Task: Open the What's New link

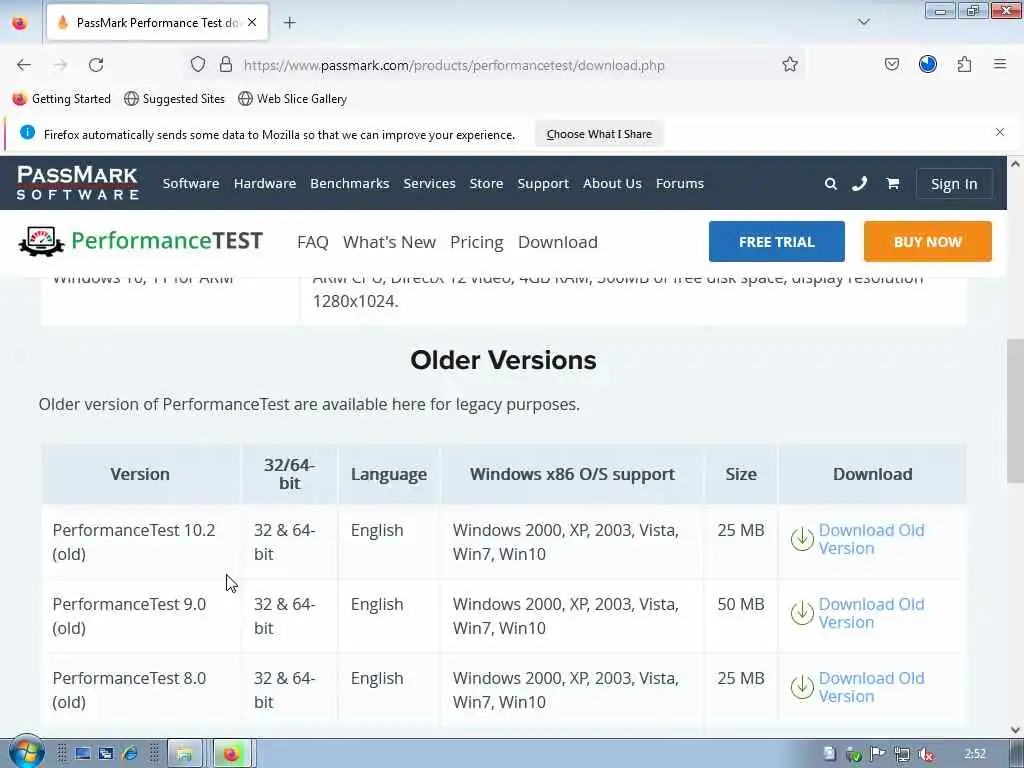Action: pyautogui.click(x=389, y=242)
